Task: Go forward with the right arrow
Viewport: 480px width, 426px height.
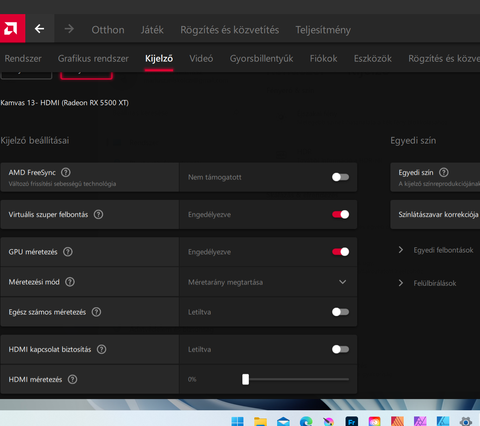Action: [69, 29]
